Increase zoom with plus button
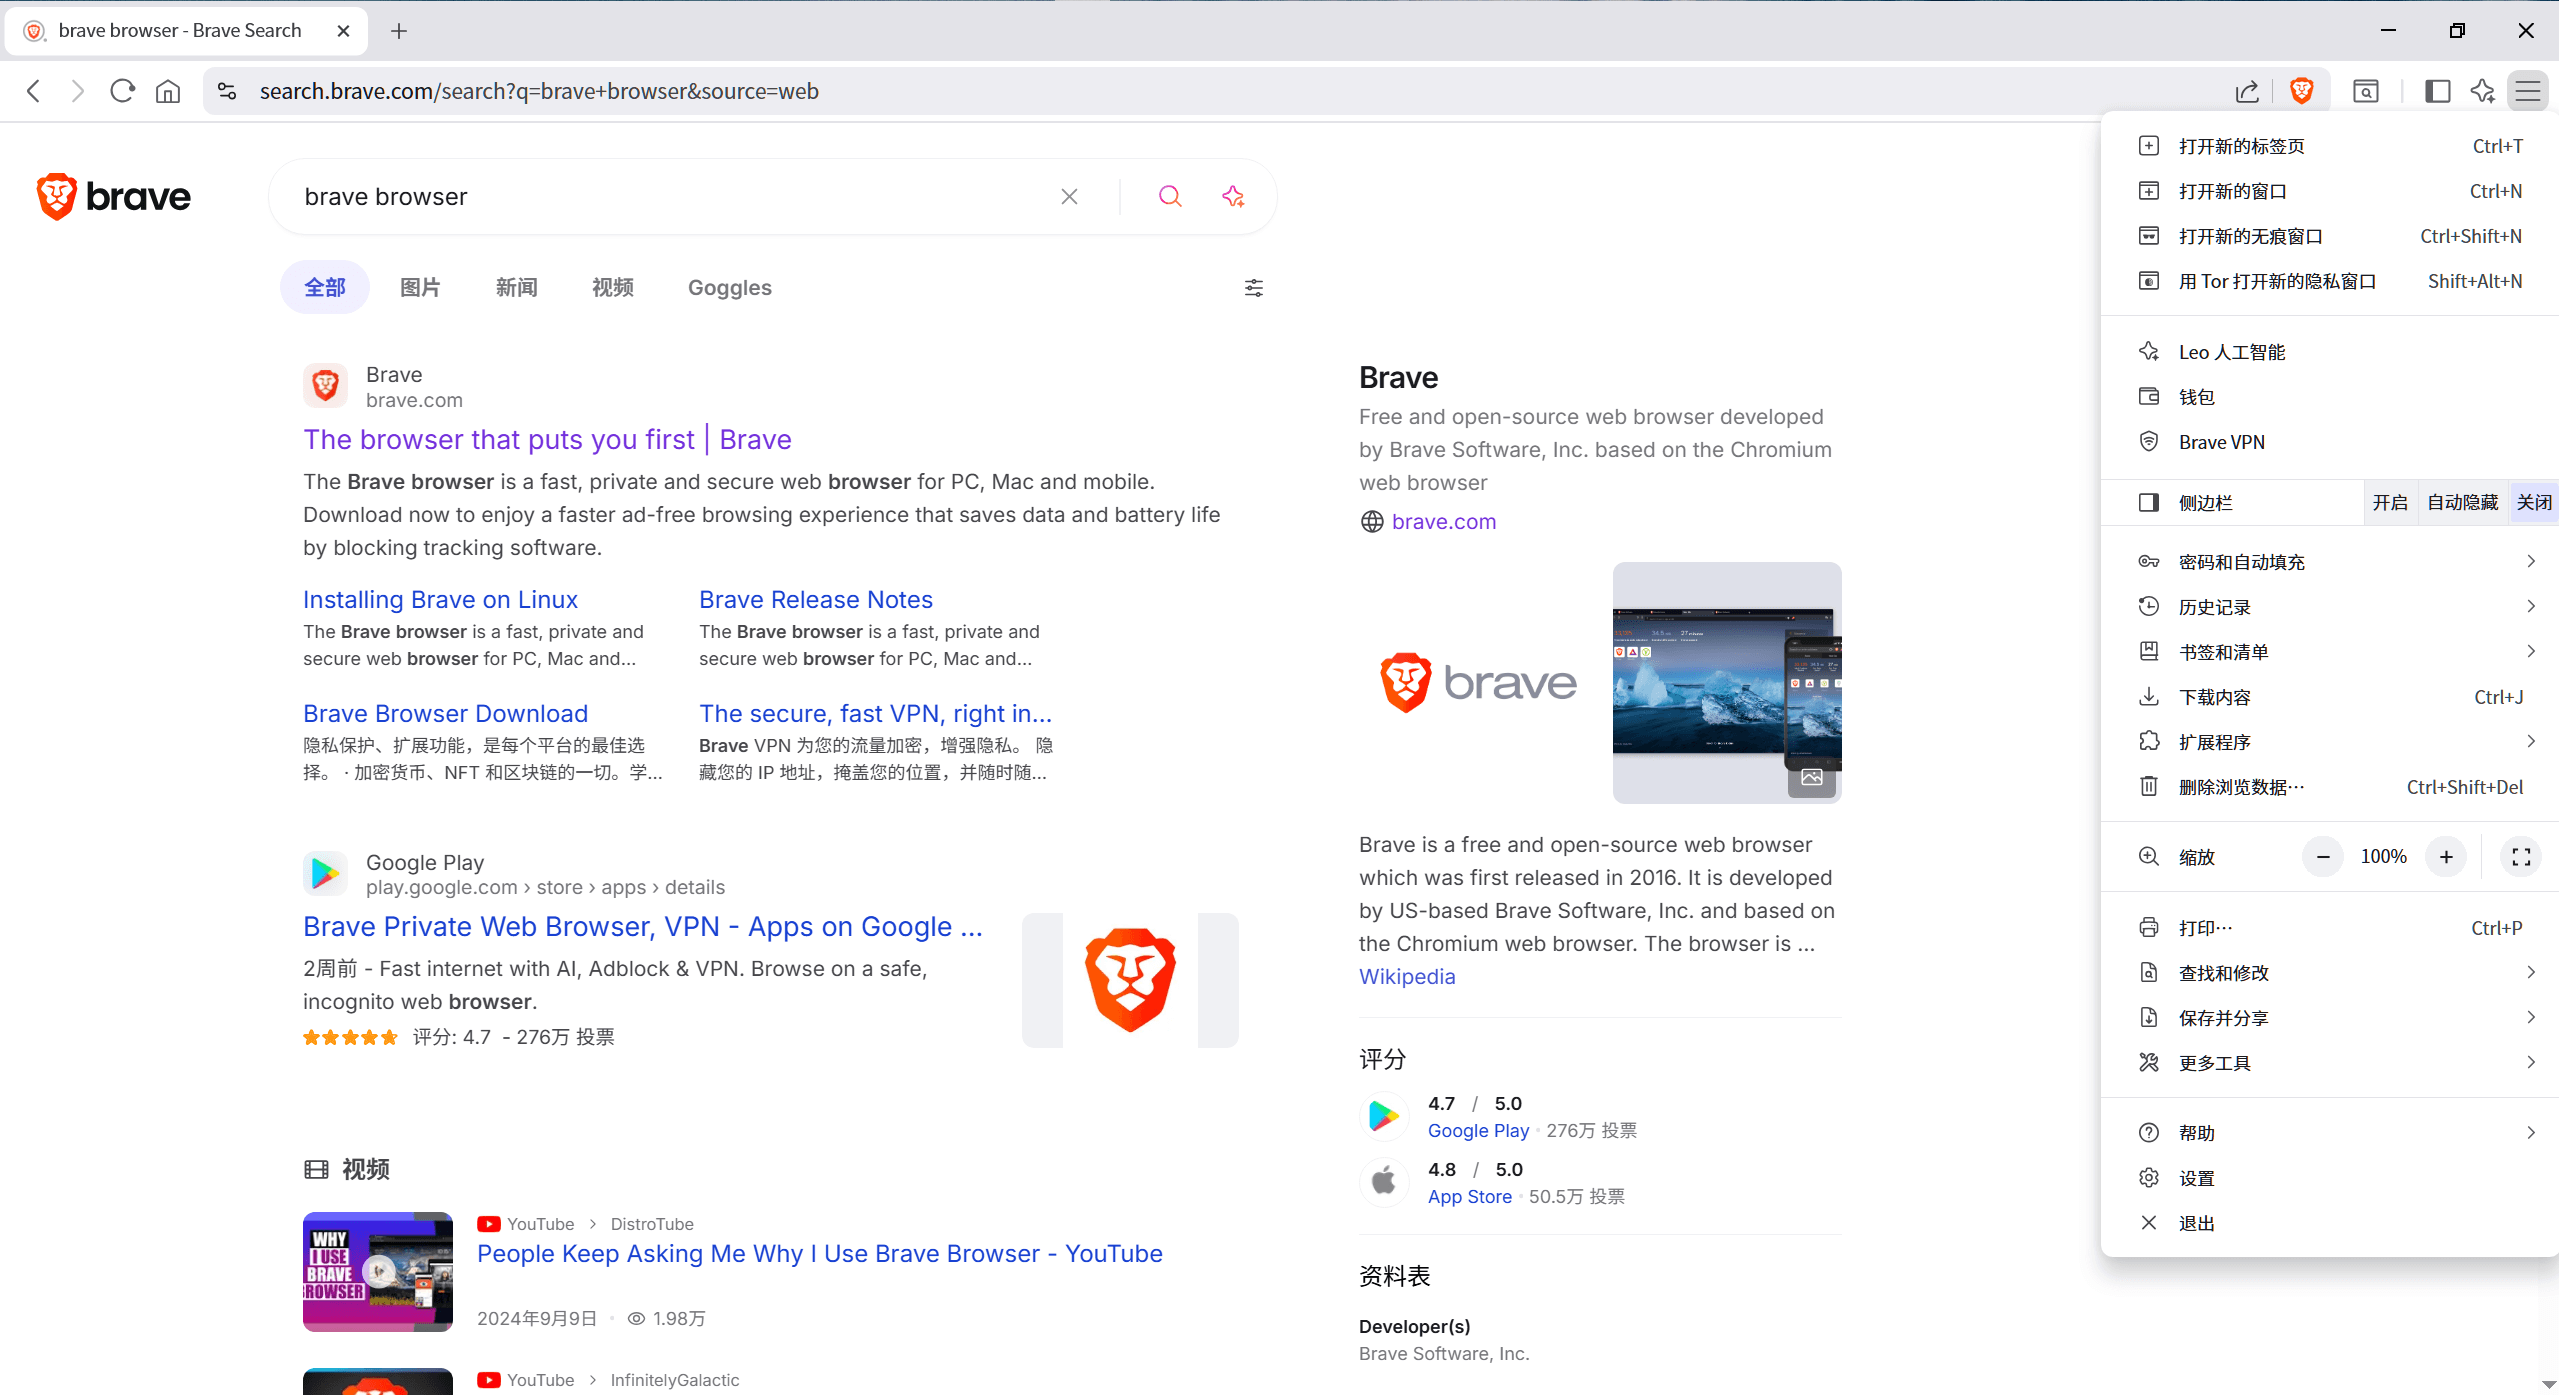Screen dimensions: 2559x1395 2446,857
